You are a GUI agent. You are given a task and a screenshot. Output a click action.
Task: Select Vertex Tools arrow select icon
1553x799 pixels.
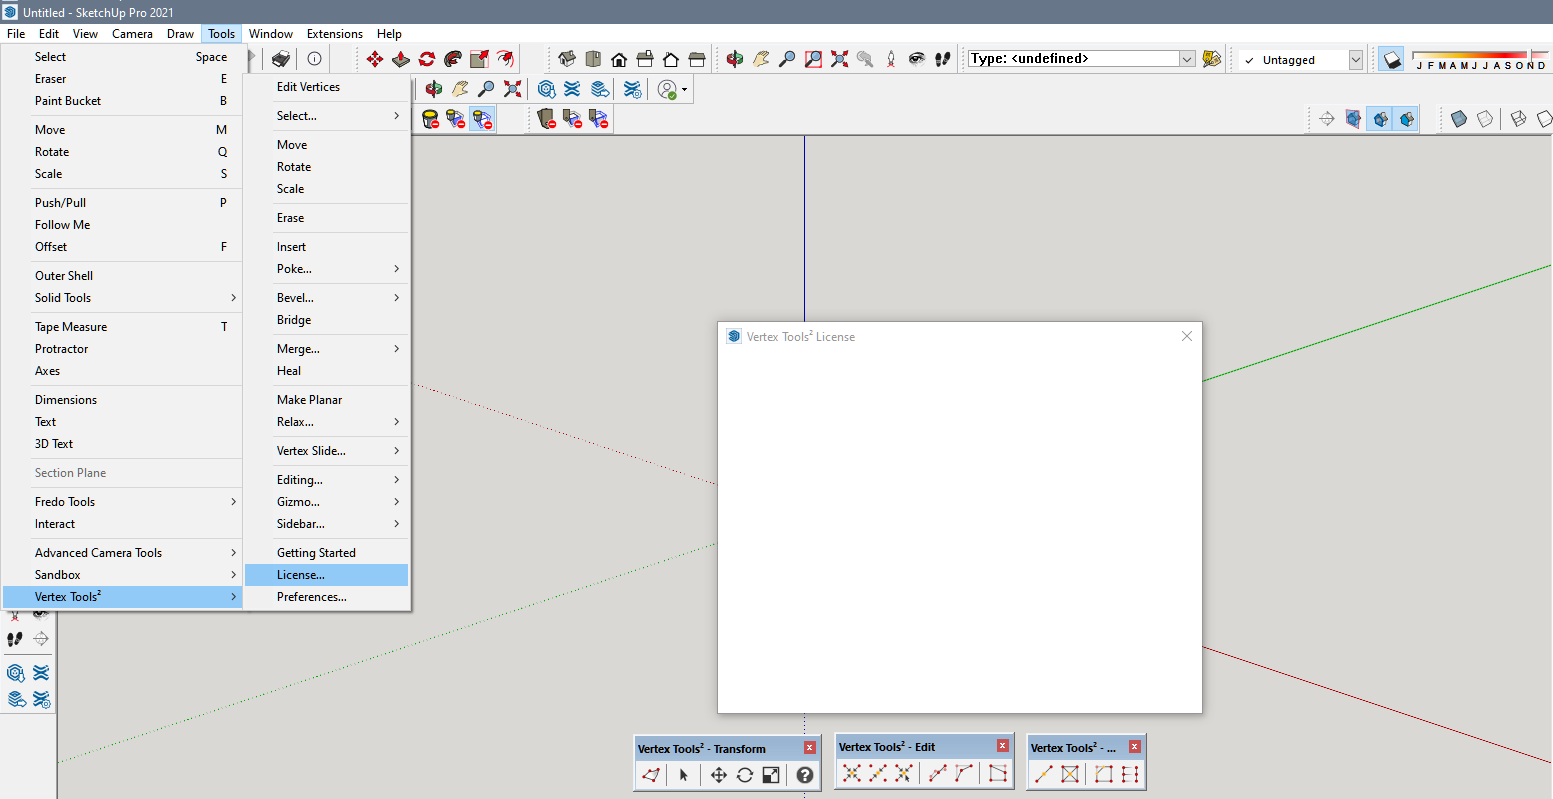(684, 775)
